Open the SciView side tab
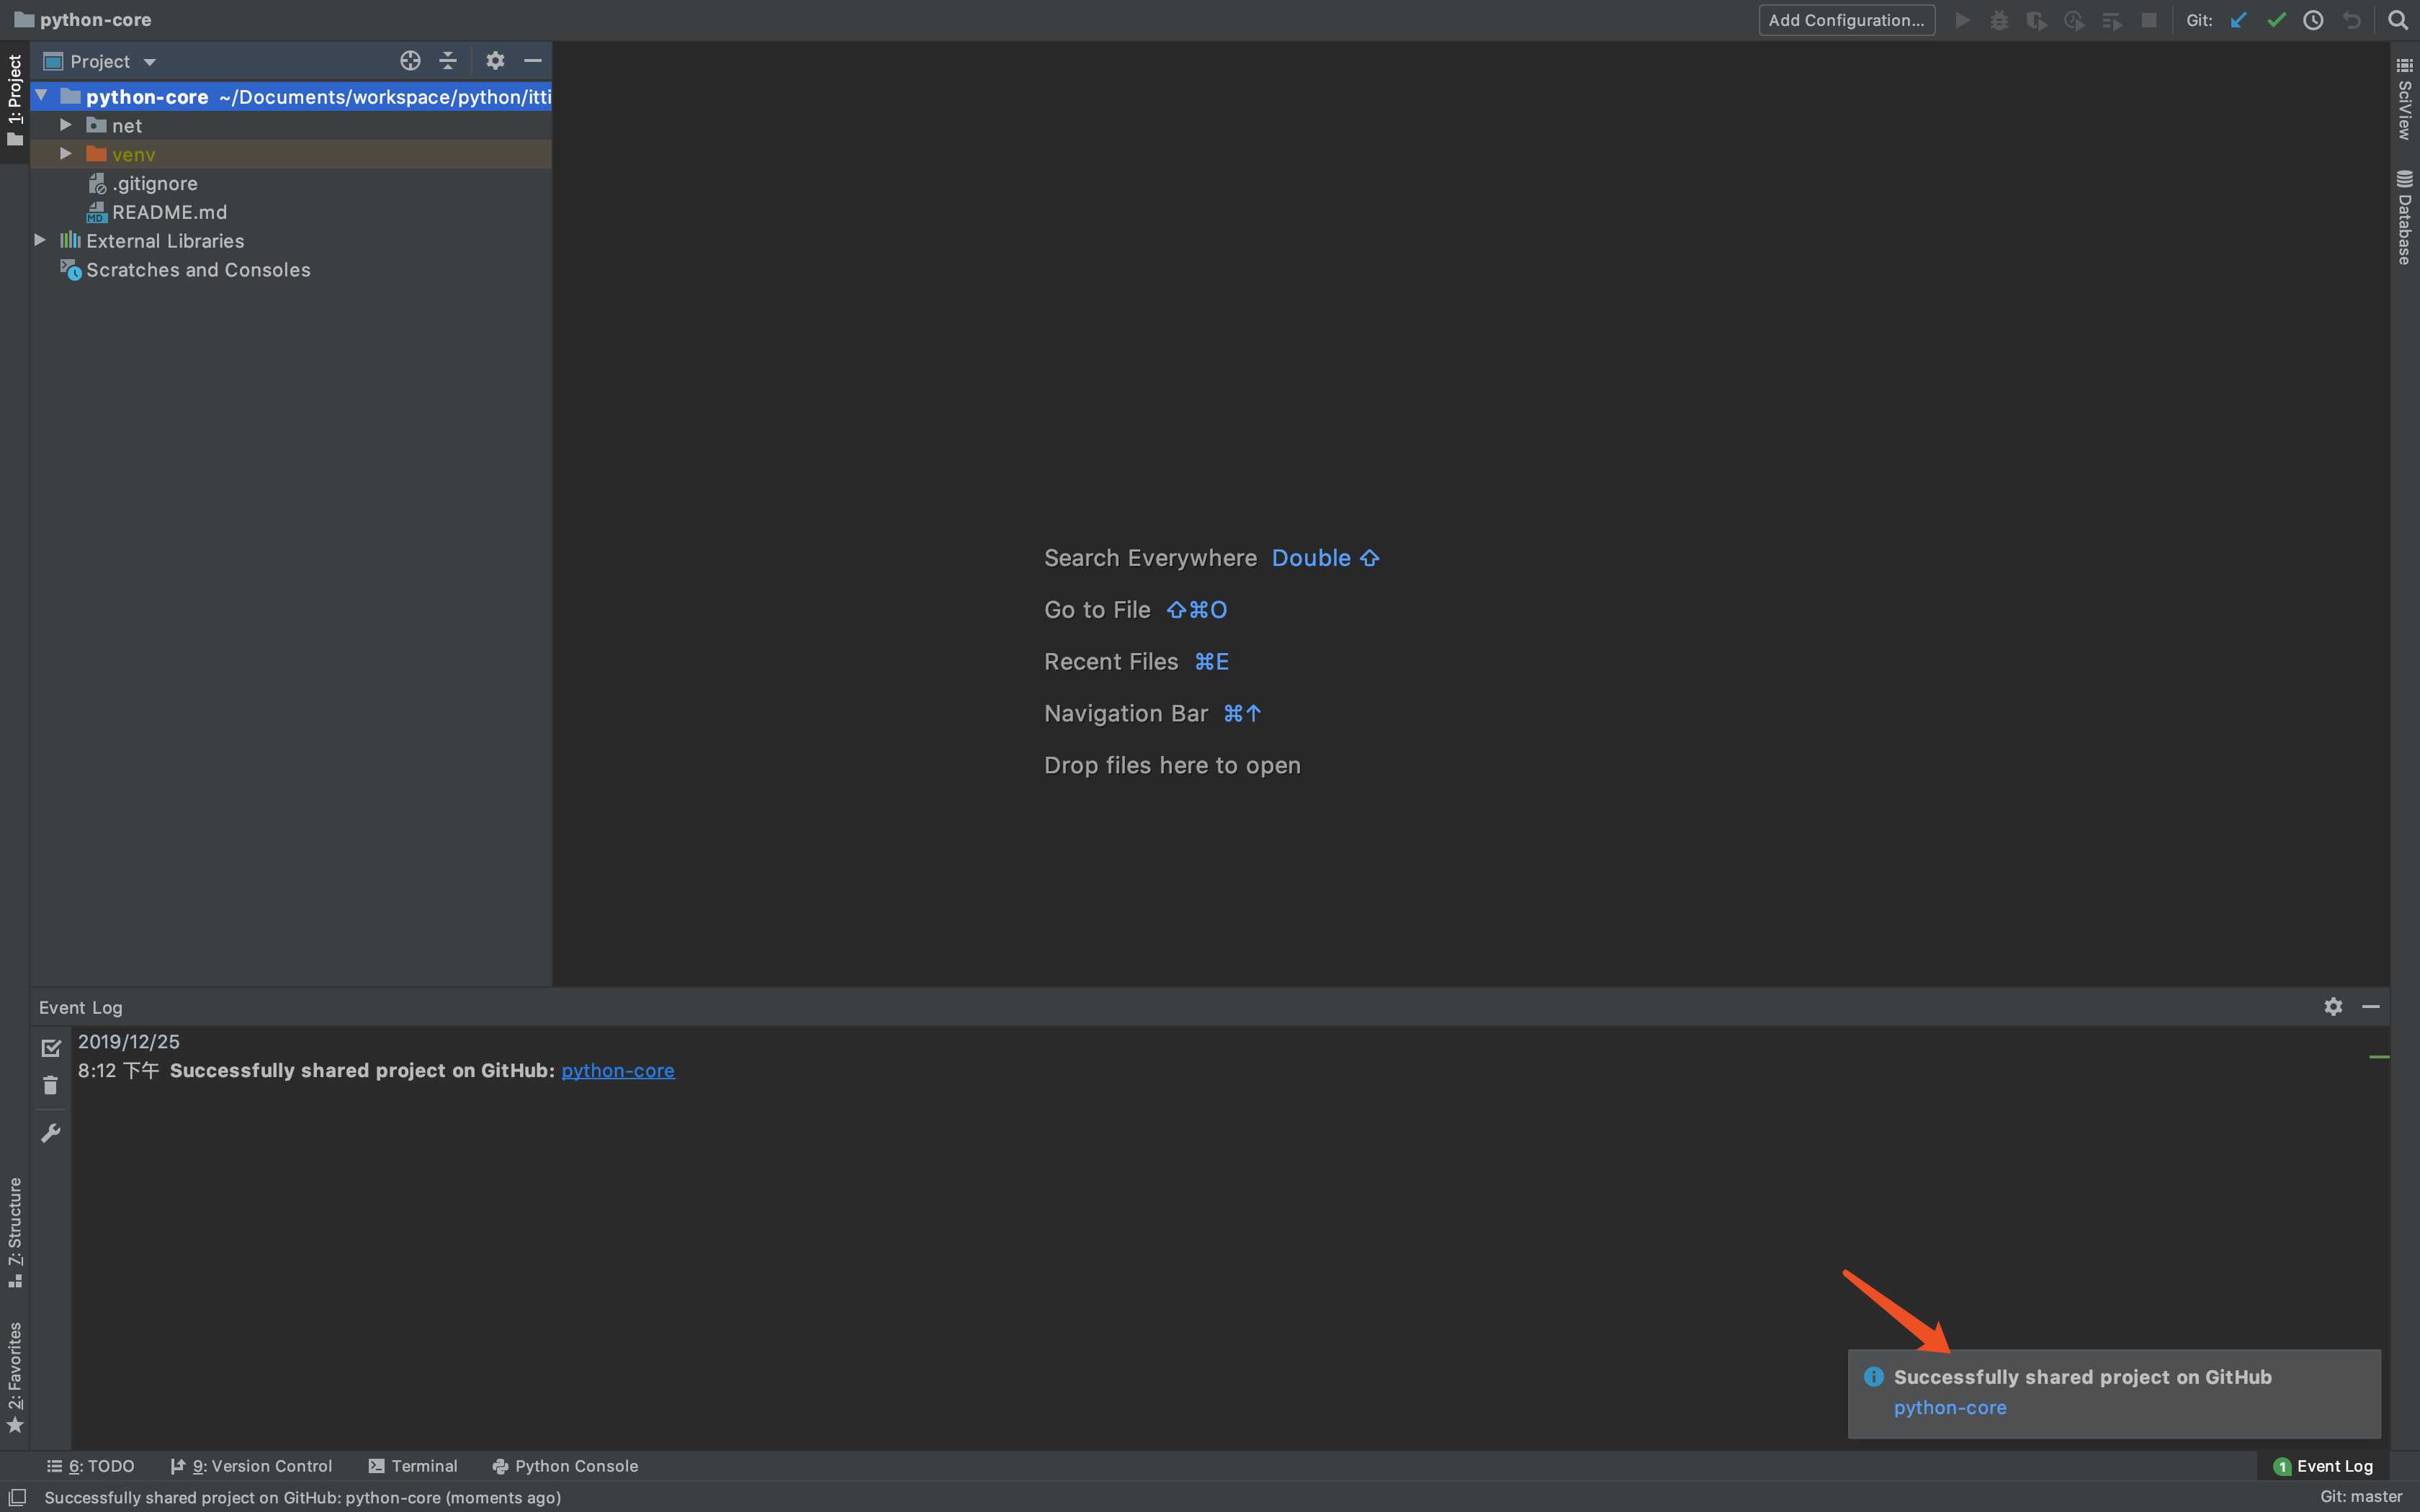Image resolution: width=2420 pixels, height=1512 pixels. [2405, 99]
